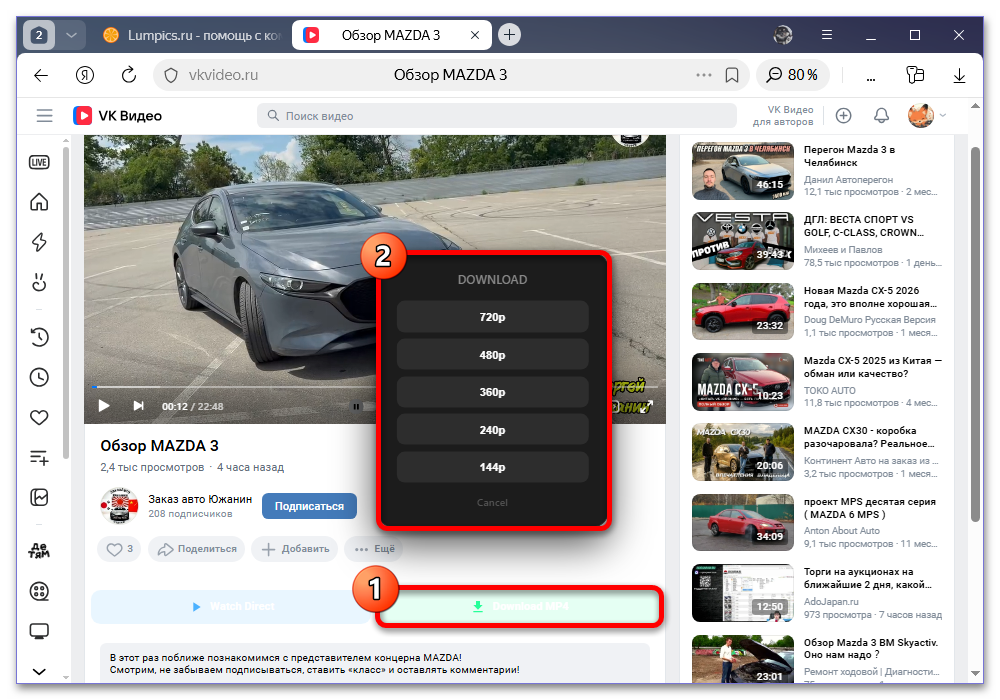Choose 720p download quality
Screen dimensions: 1000x700
coord(492,317)
